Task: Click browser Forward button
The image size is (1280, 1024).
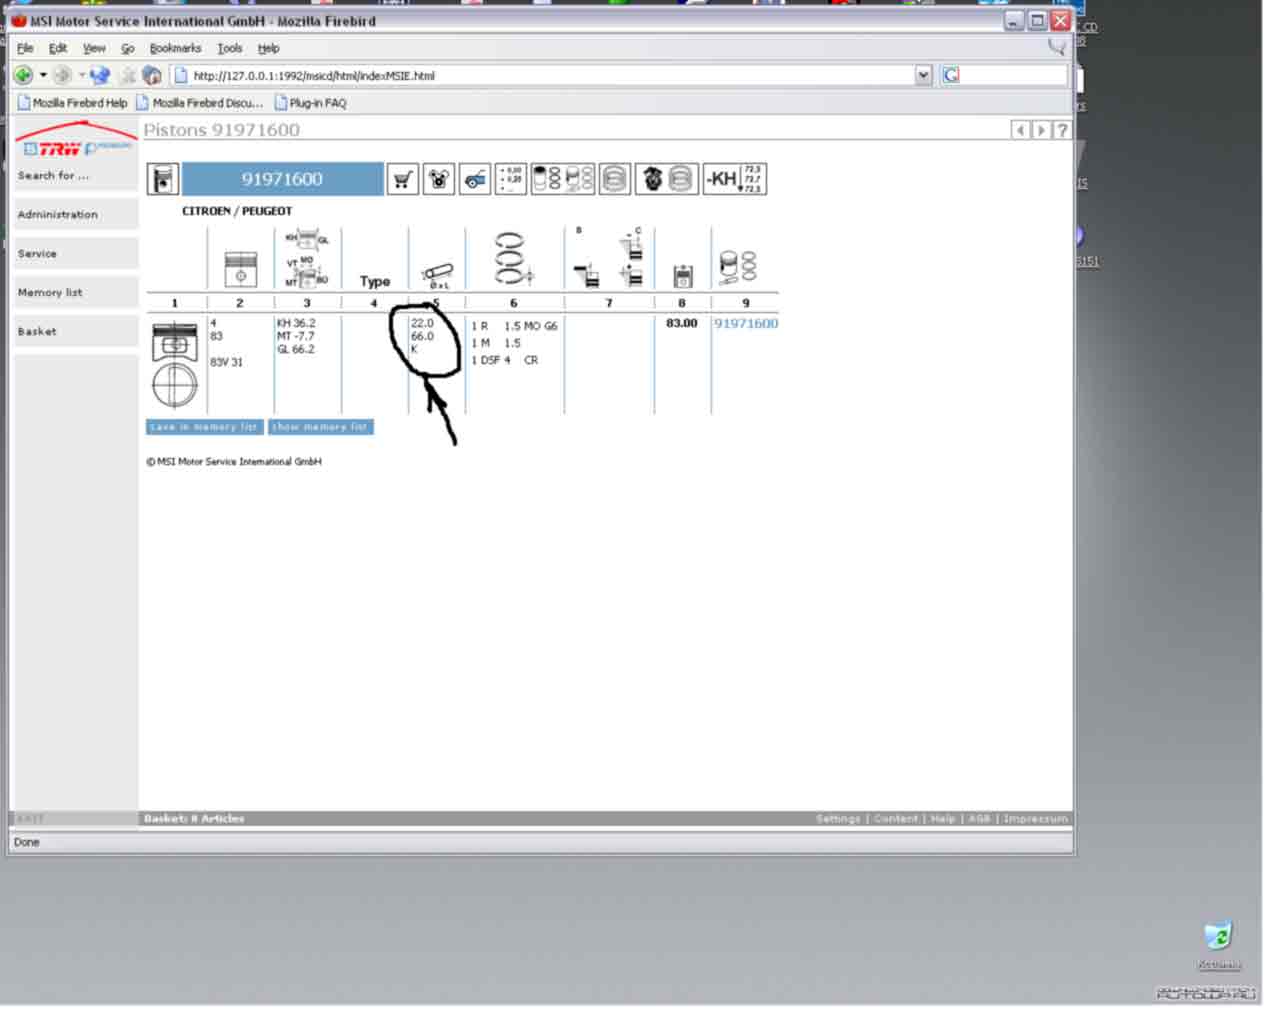Action: point(62,75)
